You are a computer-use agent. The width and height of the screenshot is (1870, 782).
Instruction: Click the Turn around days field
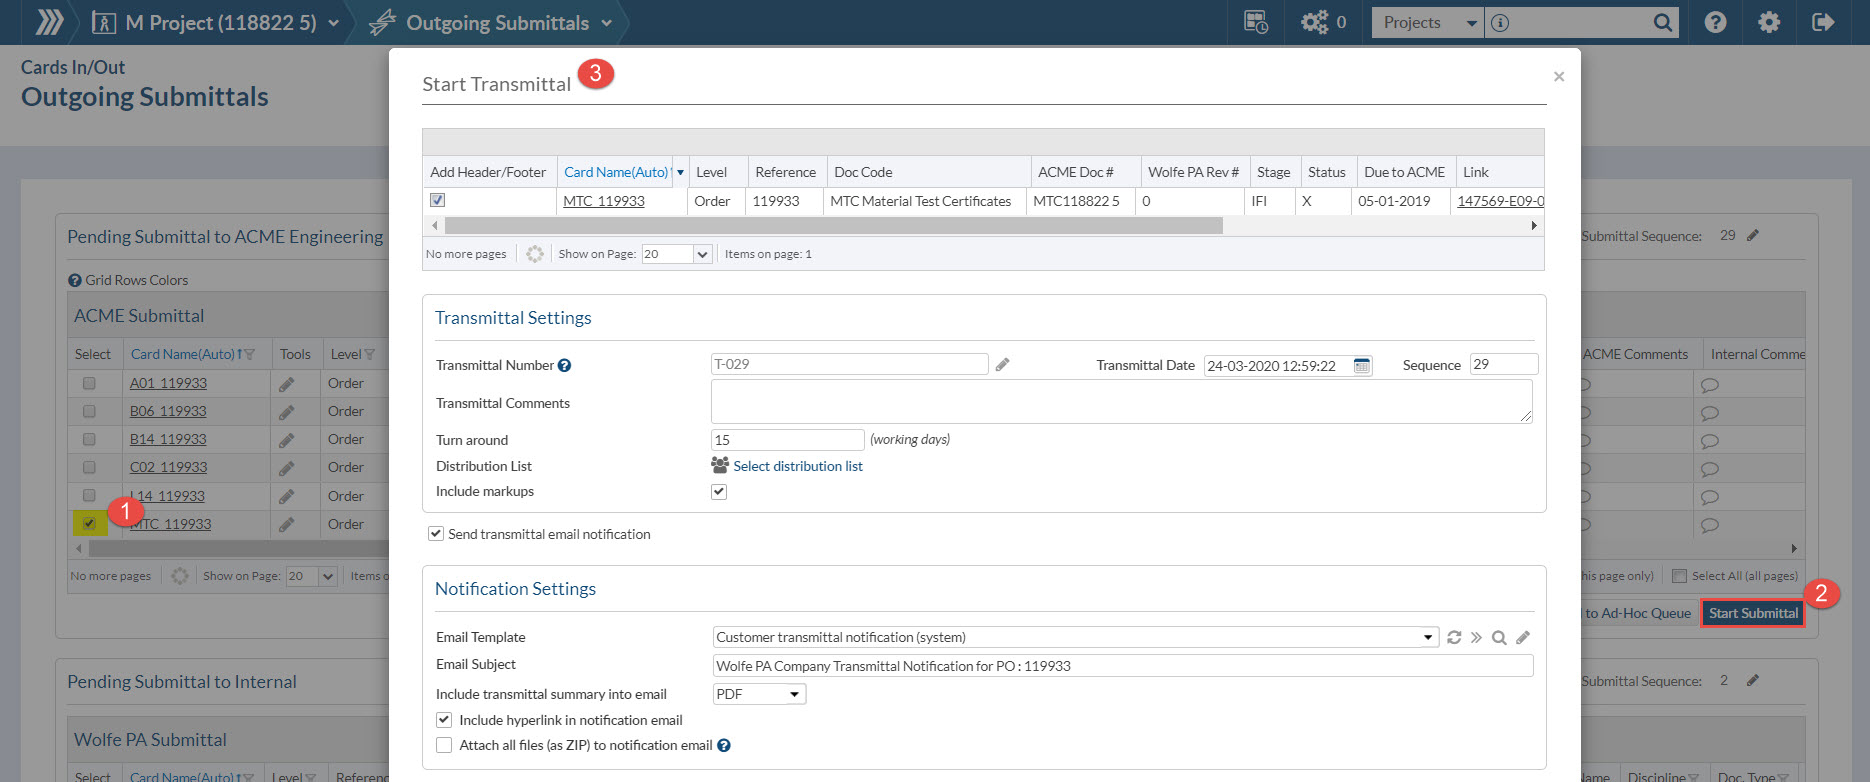pyautogui.click(x=787, y=440)
